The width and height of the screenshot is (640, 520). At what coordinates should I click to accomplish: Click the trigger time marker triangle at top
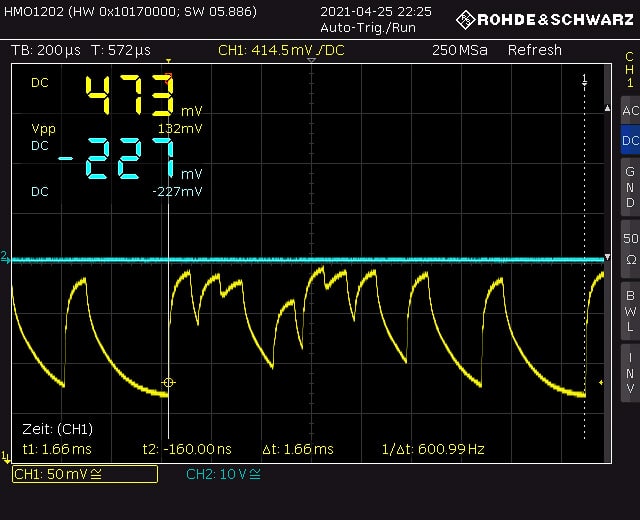(312, 63)
